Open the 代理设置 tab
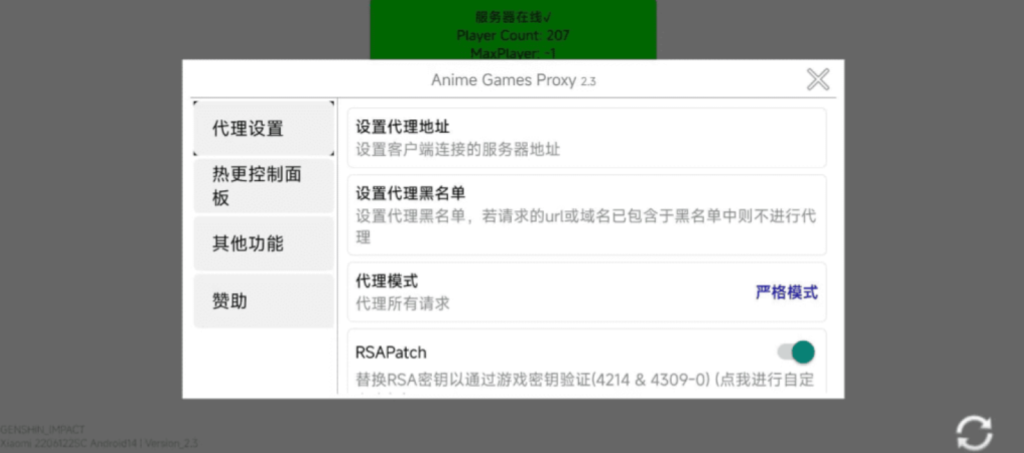 (264, 129)
